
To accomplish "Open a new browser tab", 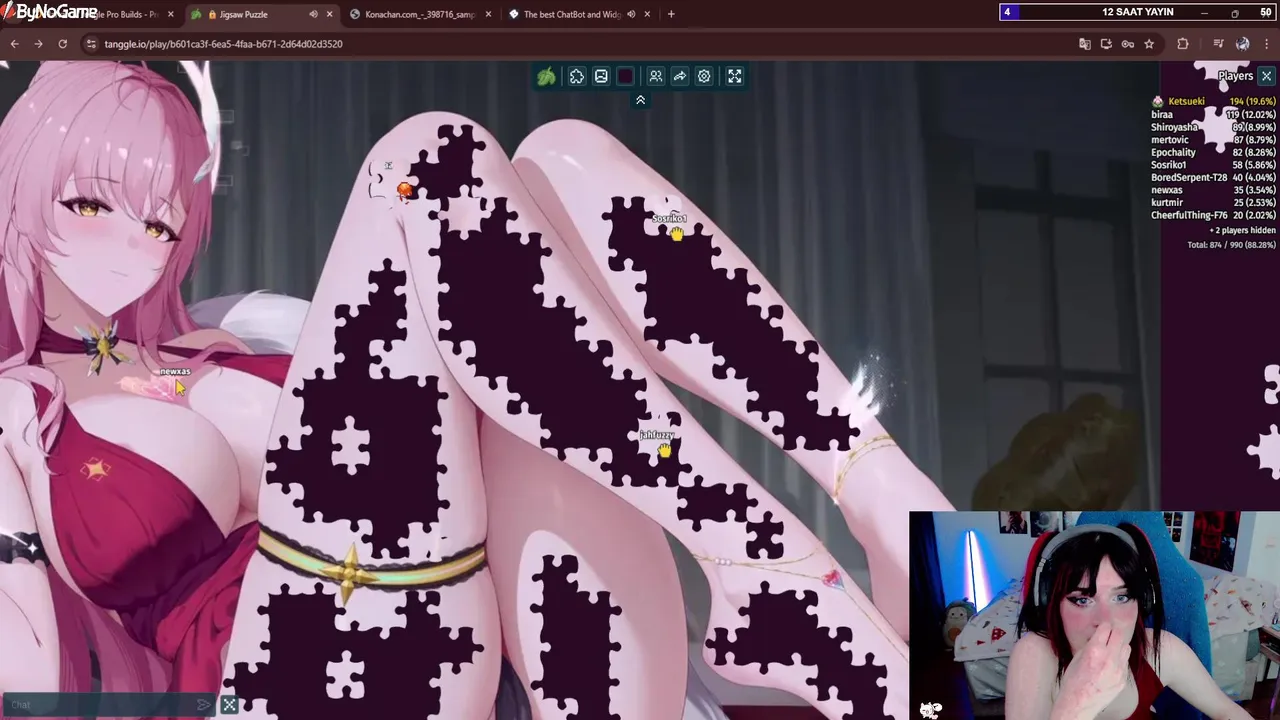I will click(671, 14).
